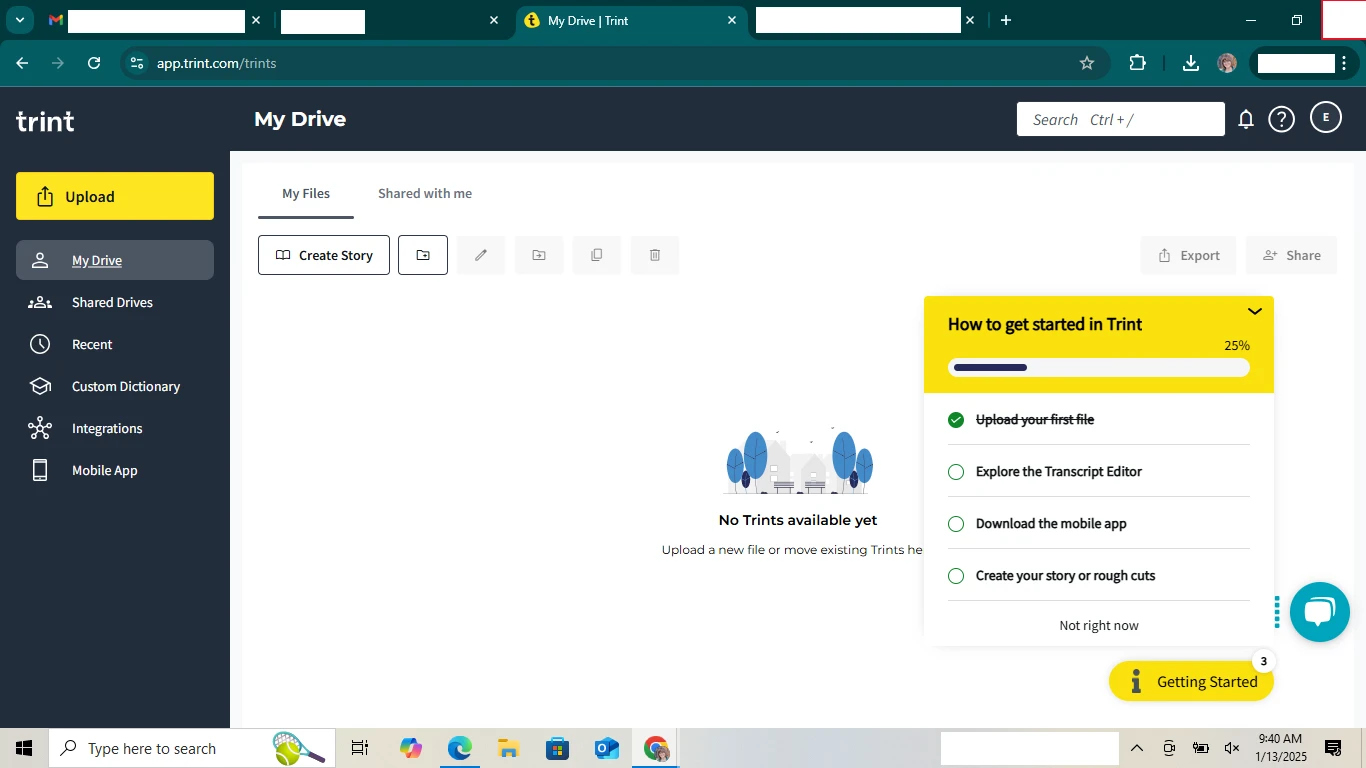Open site information icon in address bar

tap(137, 63)
